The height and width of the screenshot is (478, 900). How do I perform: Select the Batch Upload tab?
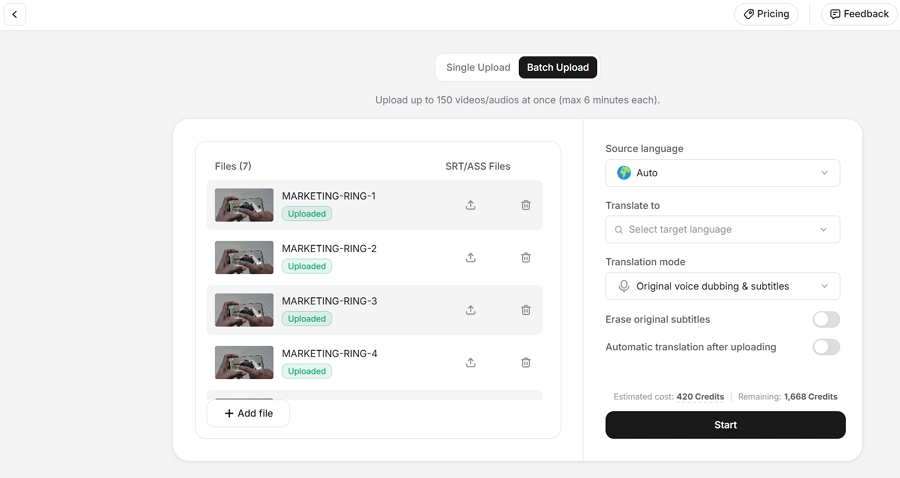pyautogui.click(x=558, y=67)
